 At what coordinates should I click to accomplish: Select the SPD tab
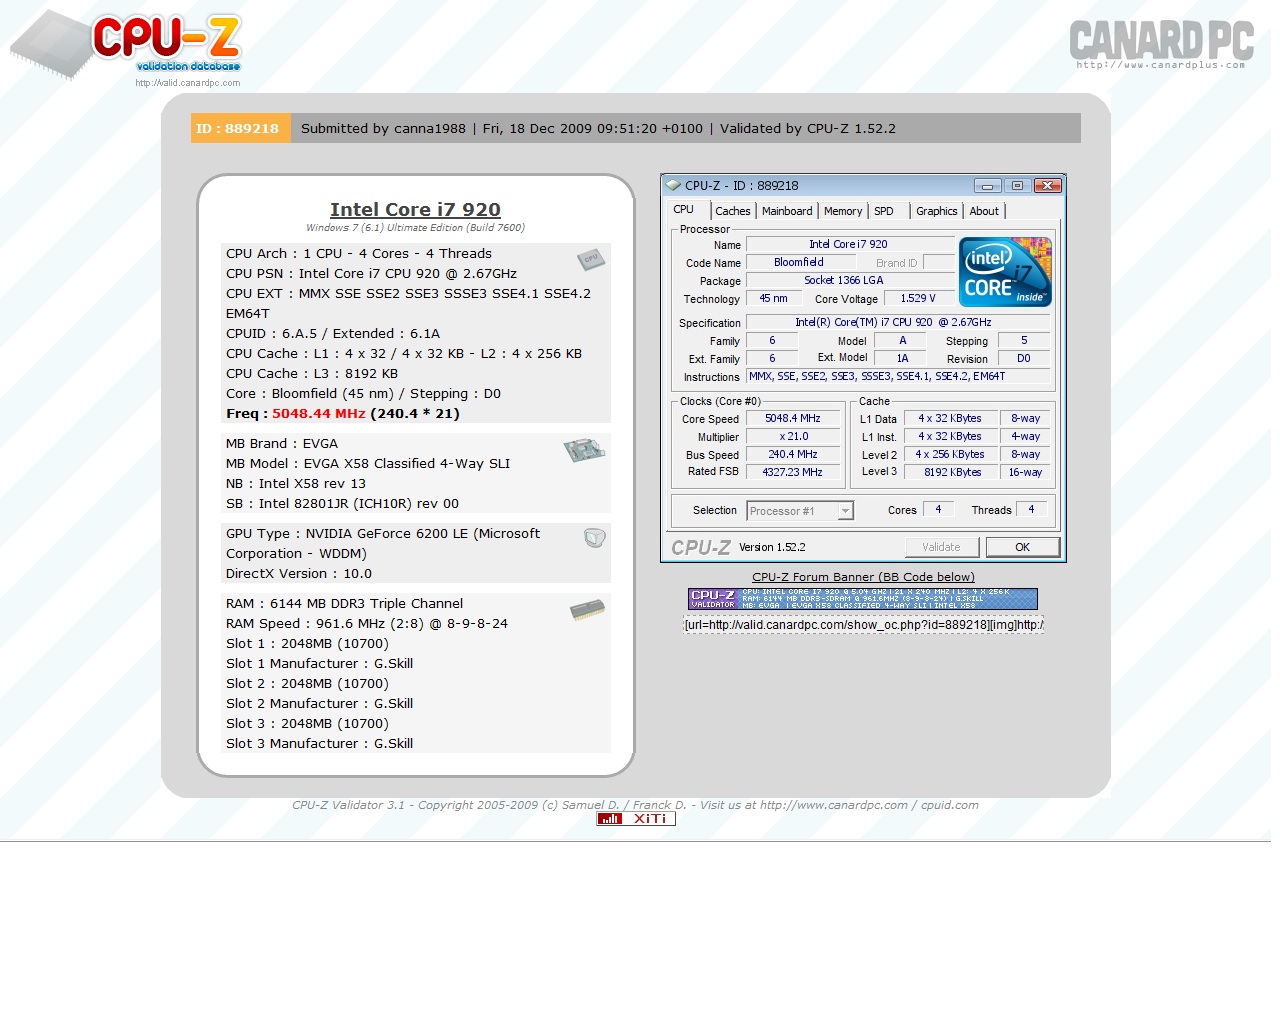click(884, 211)
